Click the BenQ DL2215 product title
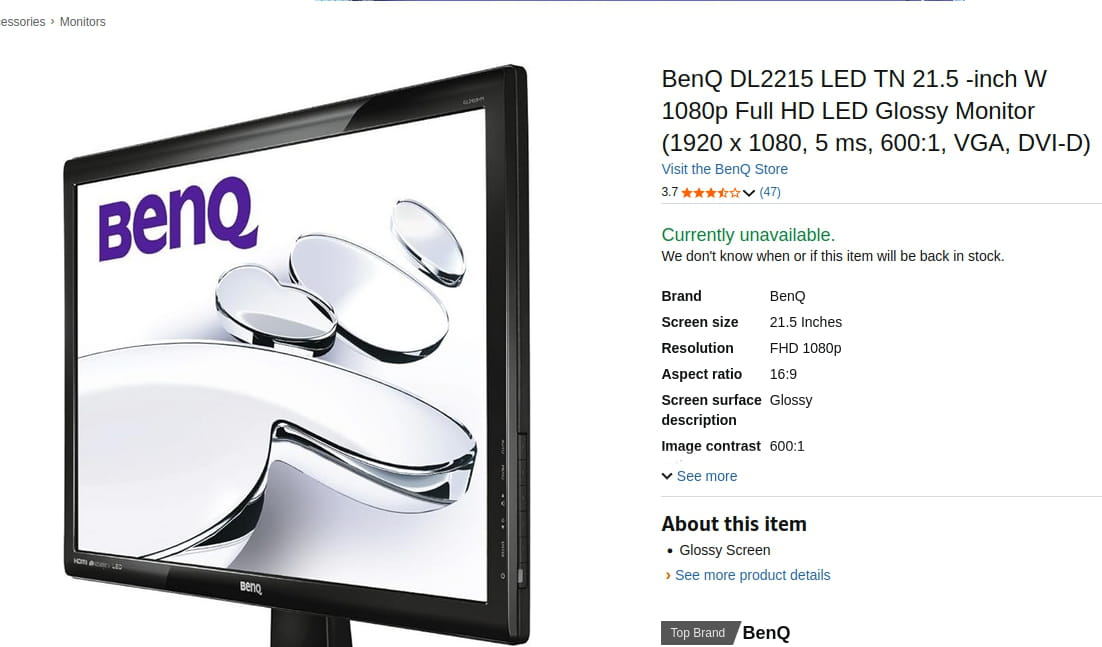Image resolution: width=1102 pixels, height=647 pixels. pos(876,111)
